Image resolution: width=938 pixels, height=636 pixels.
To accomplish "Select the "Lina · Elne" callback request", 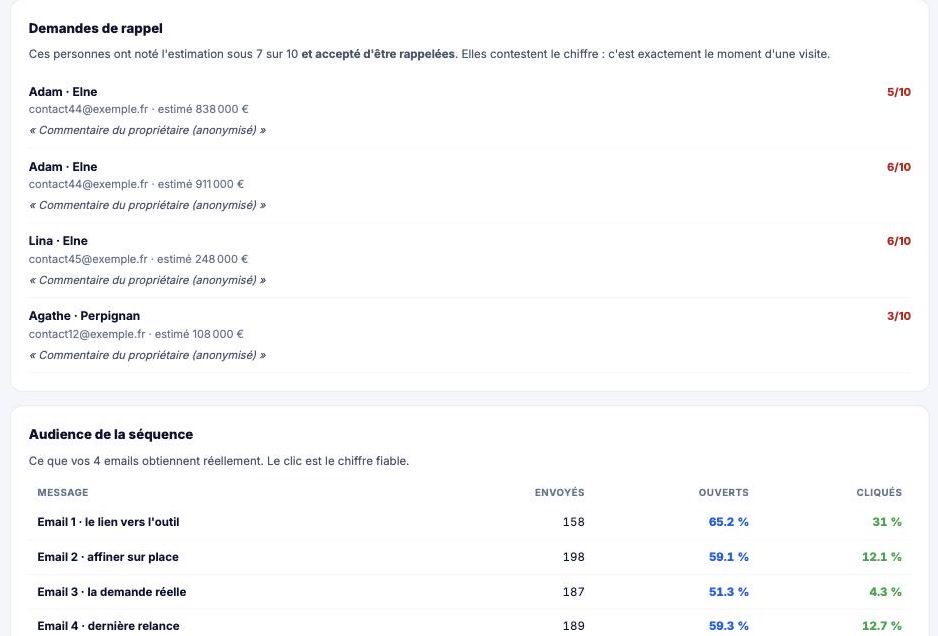I will [470, 260].
